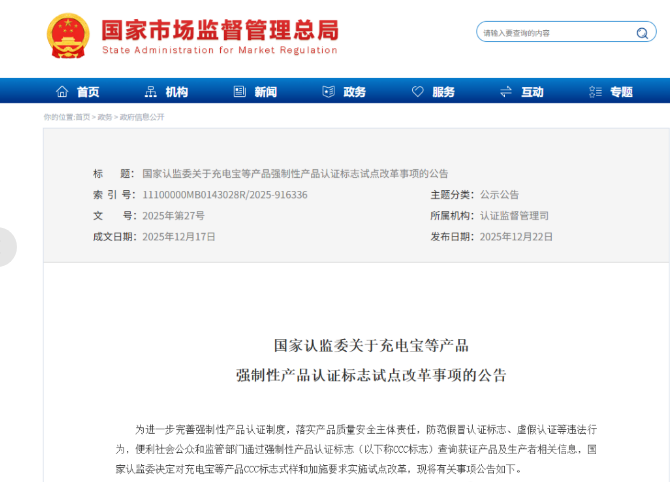This screenshot has width=670, height=482.
Task: Click the 国家市场监督管理总局 site title
Action: click(219, 28)
